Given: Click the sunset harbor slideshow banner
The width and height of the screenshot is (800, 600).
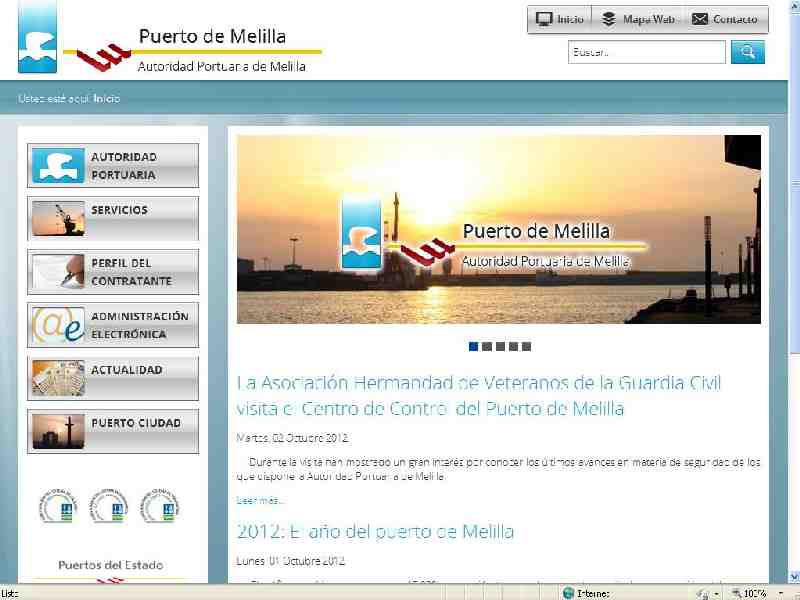Looking at the screenshot, I should pos(499,229).
